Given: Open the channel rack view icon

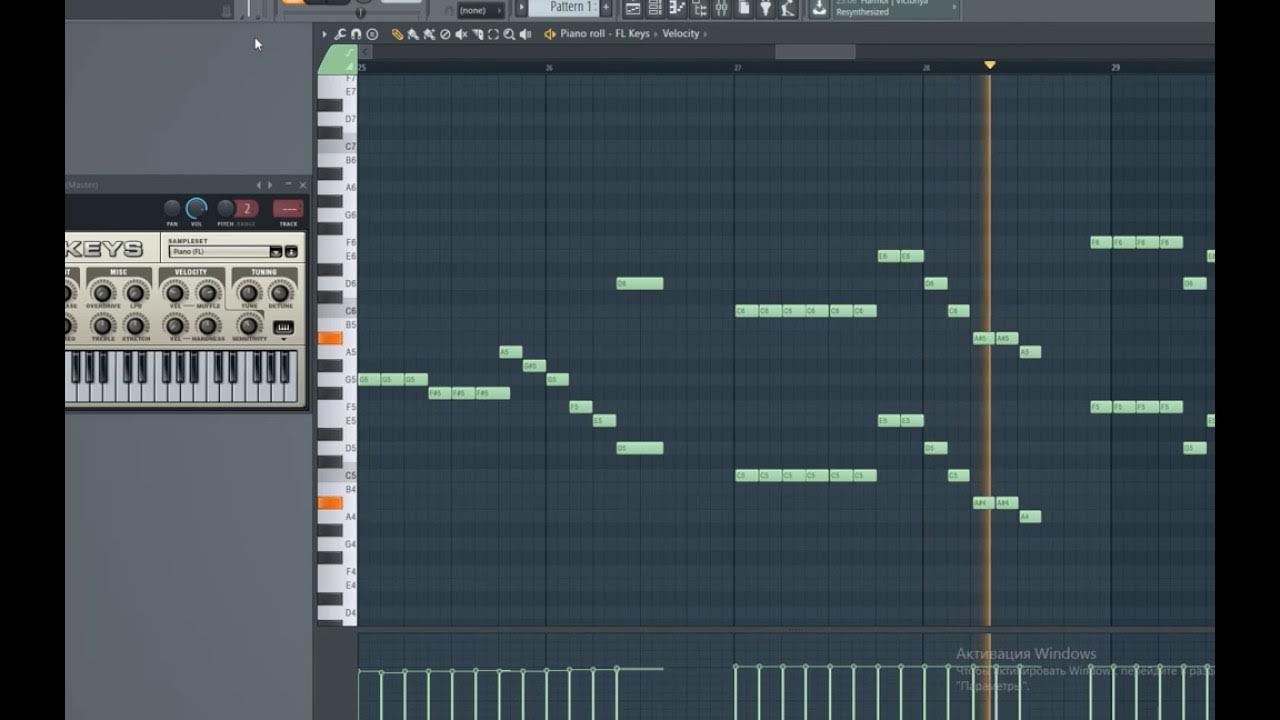Looking at the screenshot, I should (x=655, y=8).
